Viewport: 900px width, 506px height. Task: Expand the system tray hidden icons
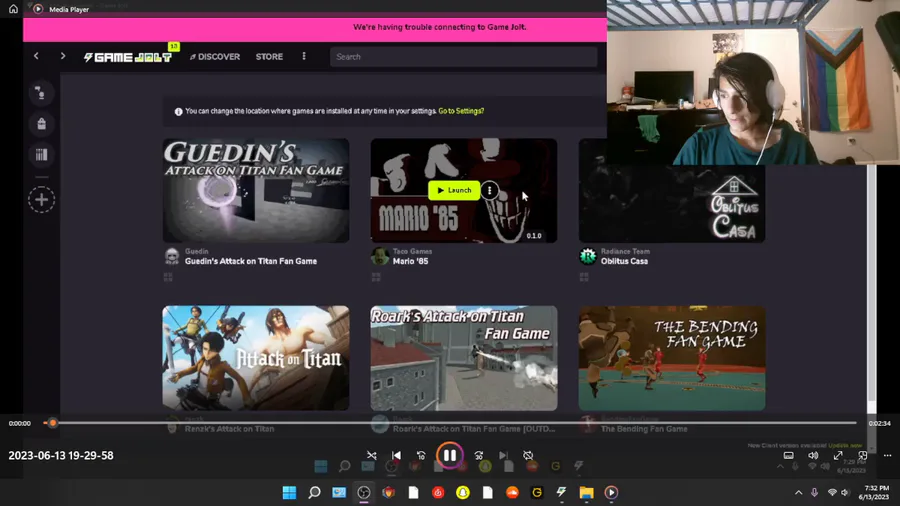(798, 492)
